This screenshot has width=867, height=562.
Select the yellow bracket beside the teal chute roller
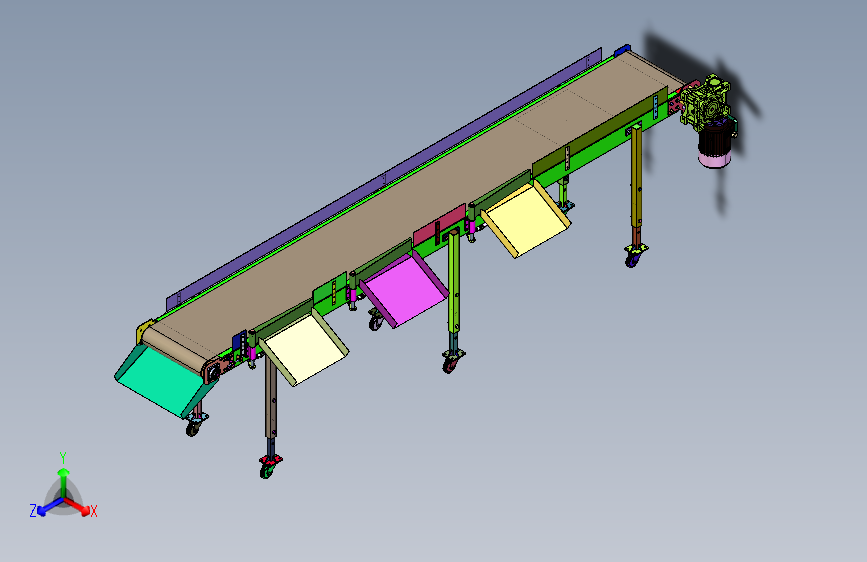(x=144, y=331)
